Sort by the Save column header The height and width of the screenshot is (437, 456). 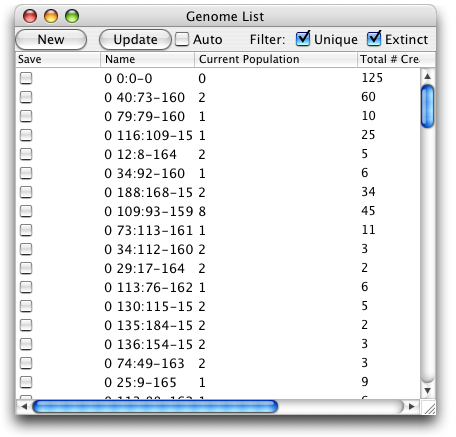click(58, 59)
